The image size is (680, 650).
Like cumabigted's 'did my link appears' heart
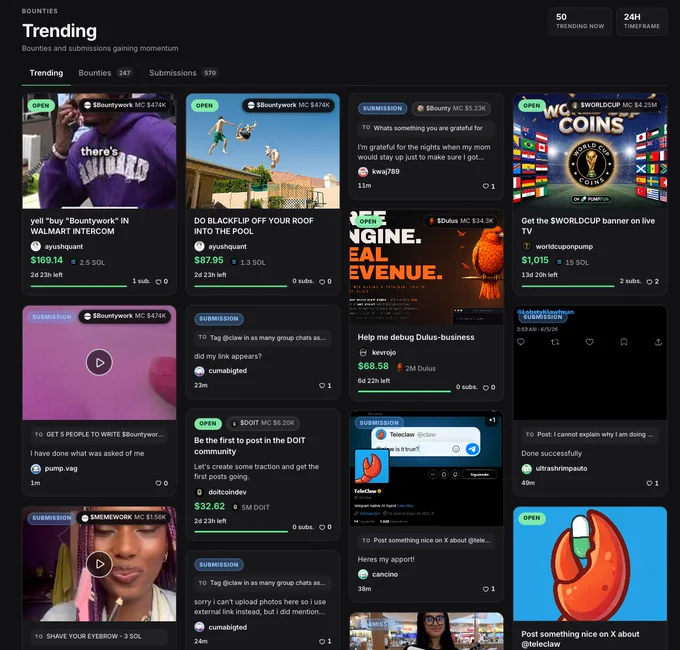click(322, 385)
